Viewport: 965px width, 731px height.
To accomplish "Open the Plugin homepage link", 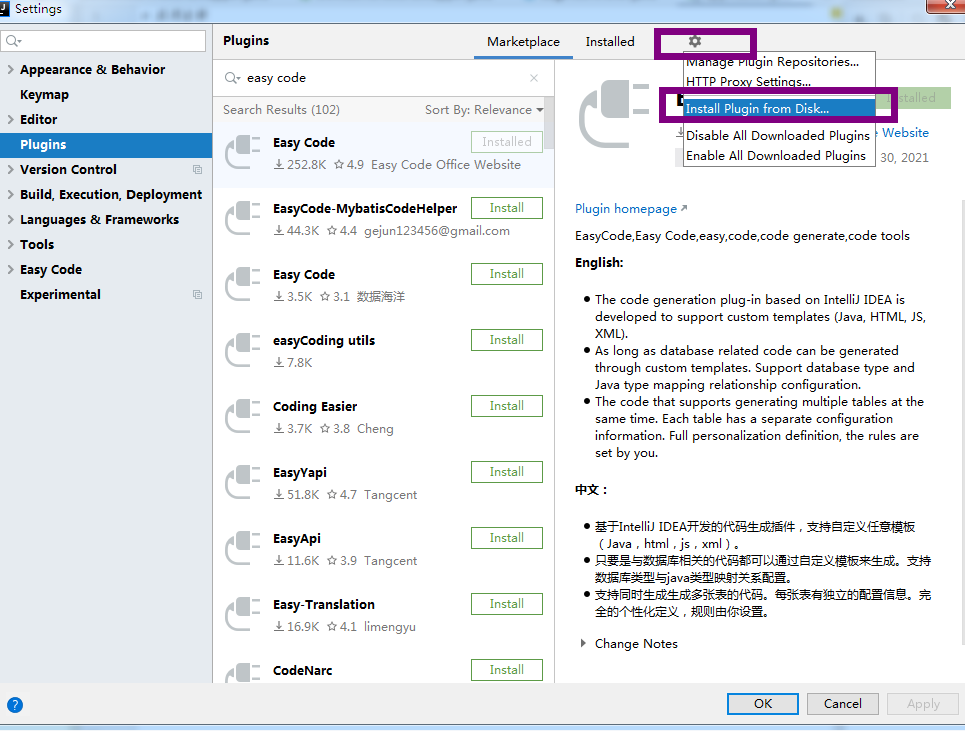I will 626,208.
